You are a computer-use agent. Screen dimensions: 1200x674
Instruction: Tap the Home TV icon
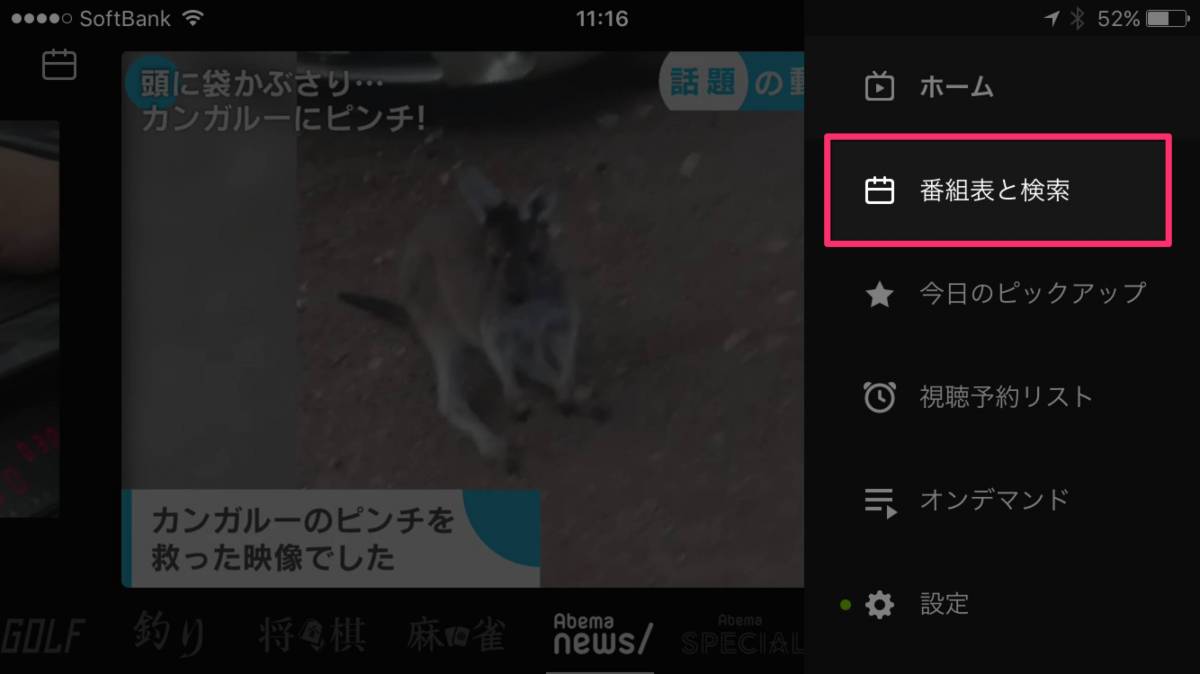pos(879,87)
